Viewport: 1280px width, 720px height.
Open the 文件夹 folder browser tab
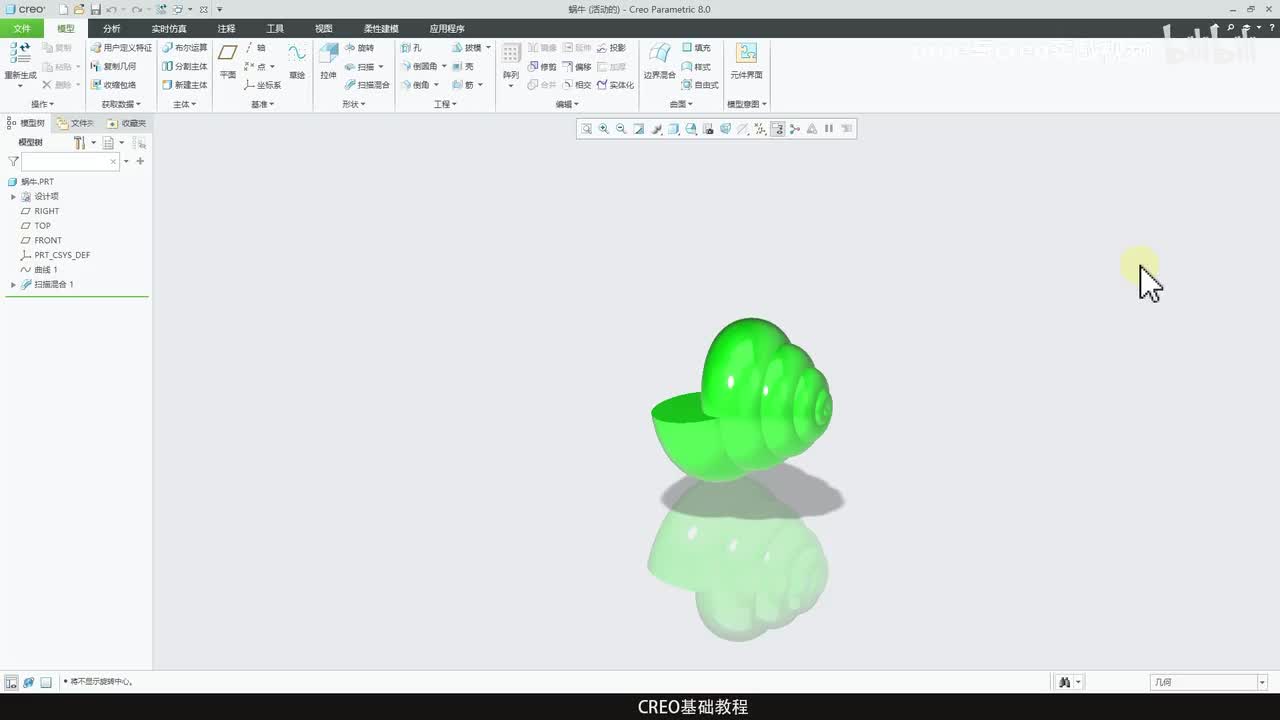pos(76,123)
